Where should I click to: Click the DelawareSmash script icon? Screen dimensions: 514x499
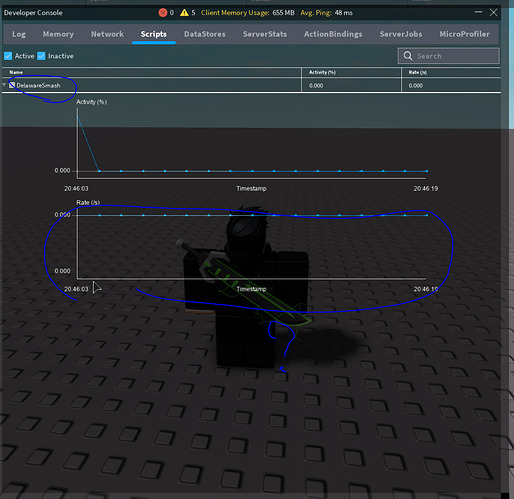pyautogui.click(x=12, y=85)
